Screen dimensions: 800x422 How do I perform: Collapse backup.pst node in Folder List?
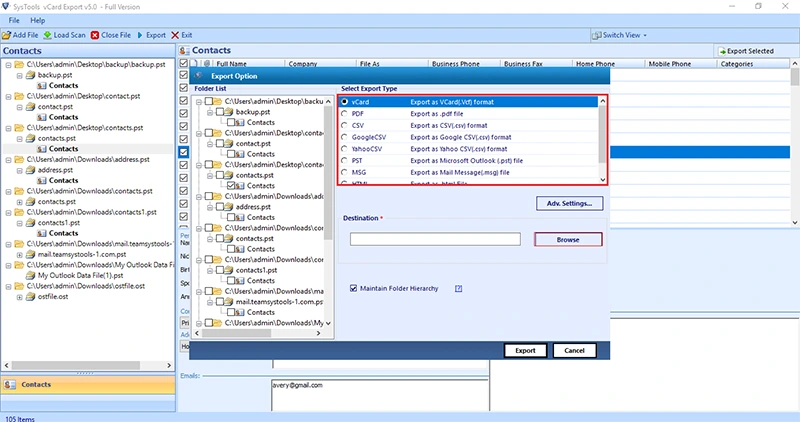pyautogui.click(x=210, y=112)
